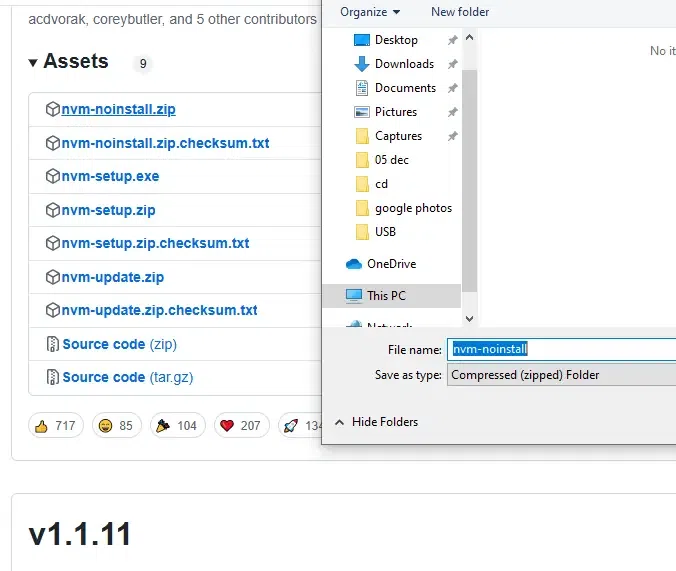Click the package icon beside nvm-setup.exe
676x571 pixels.
coord(52,176)
